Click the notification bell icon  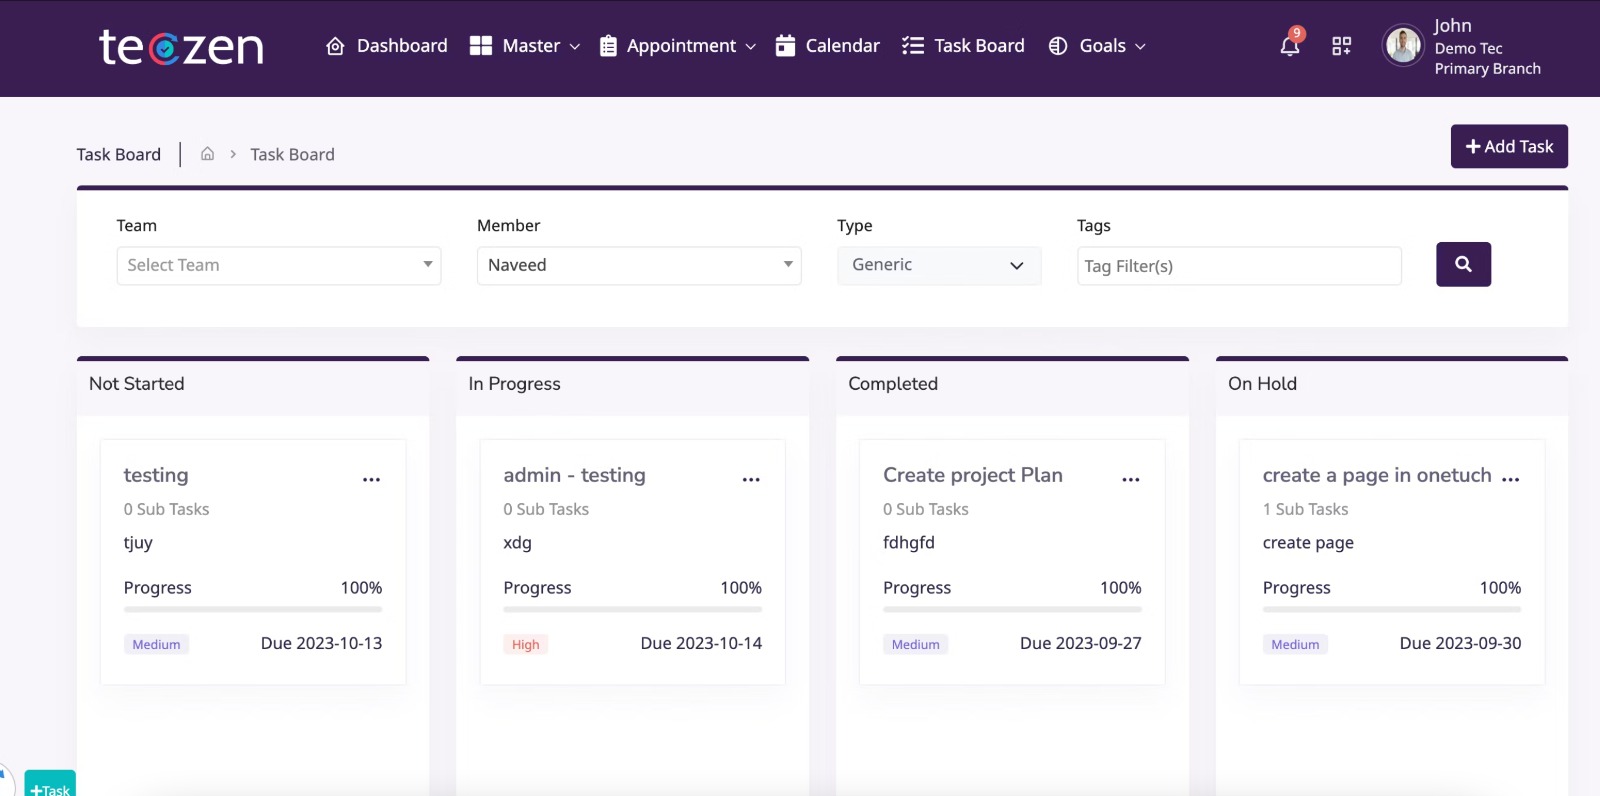[x=1290, y=46]
